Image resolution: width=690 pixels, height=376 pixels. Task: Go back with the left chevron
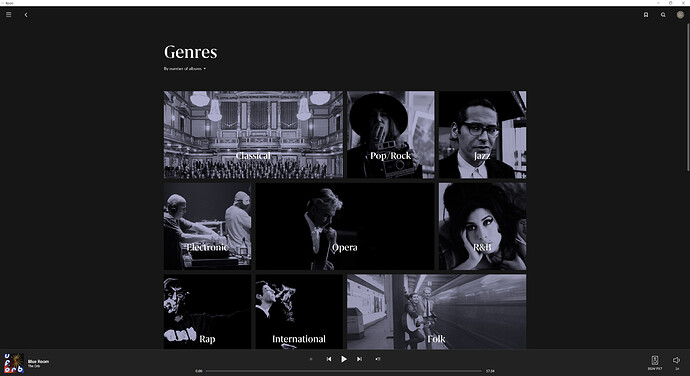pyautogui.click(x=26, y=15)
